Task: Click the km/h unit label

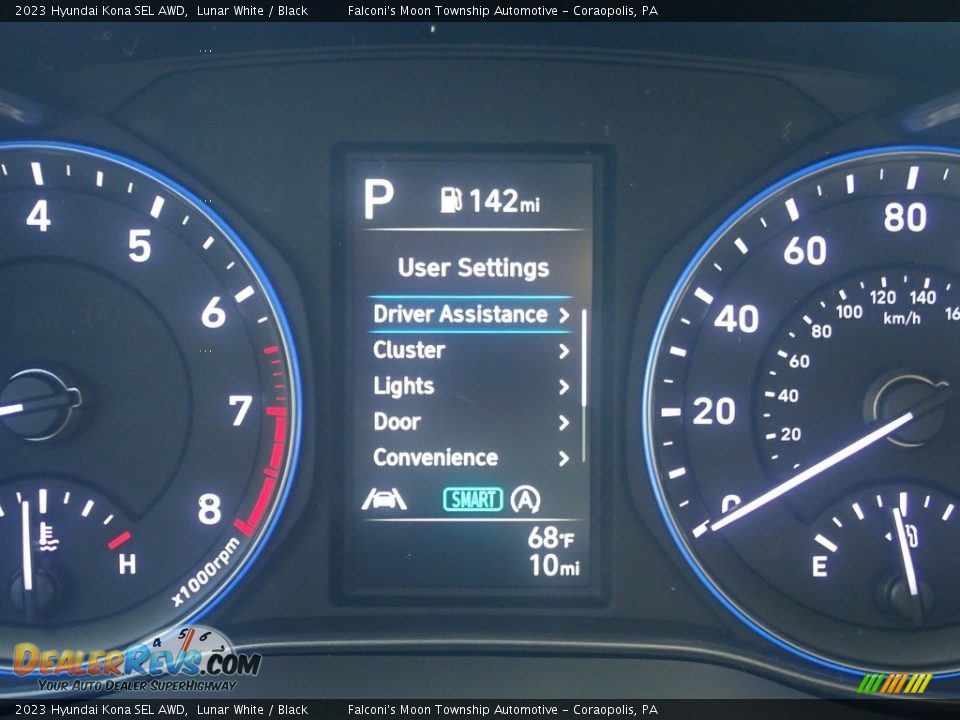Action: tap(902, 318)
